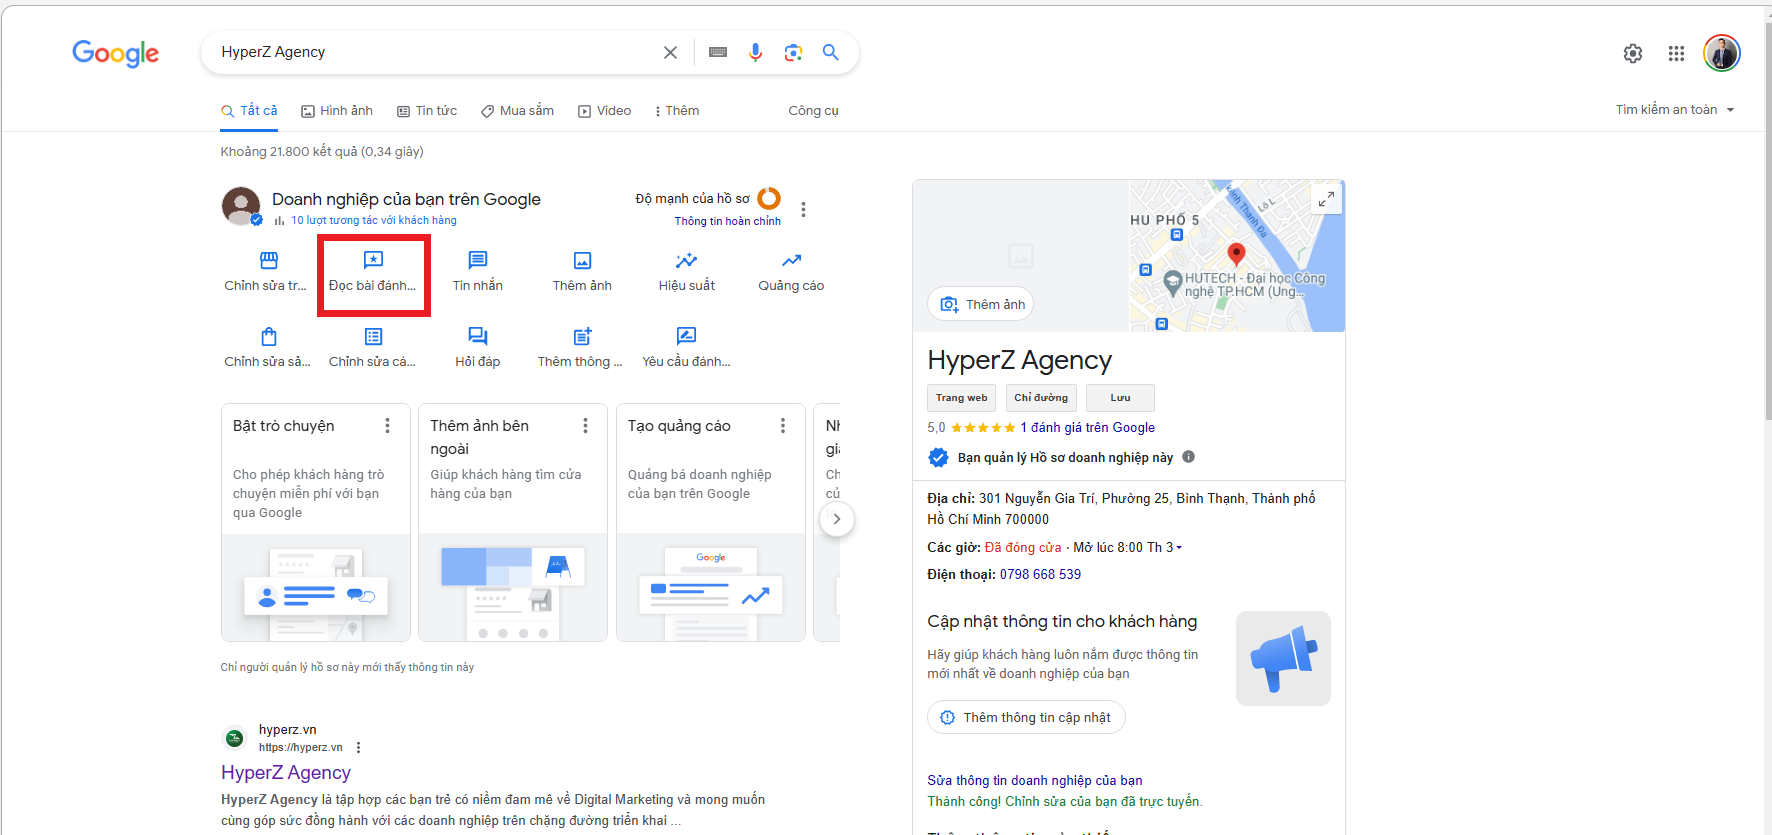Viewport: 1772px width, 835px height.
Task: Open the HyperZ Agency search result link
Action: (286, 773)
